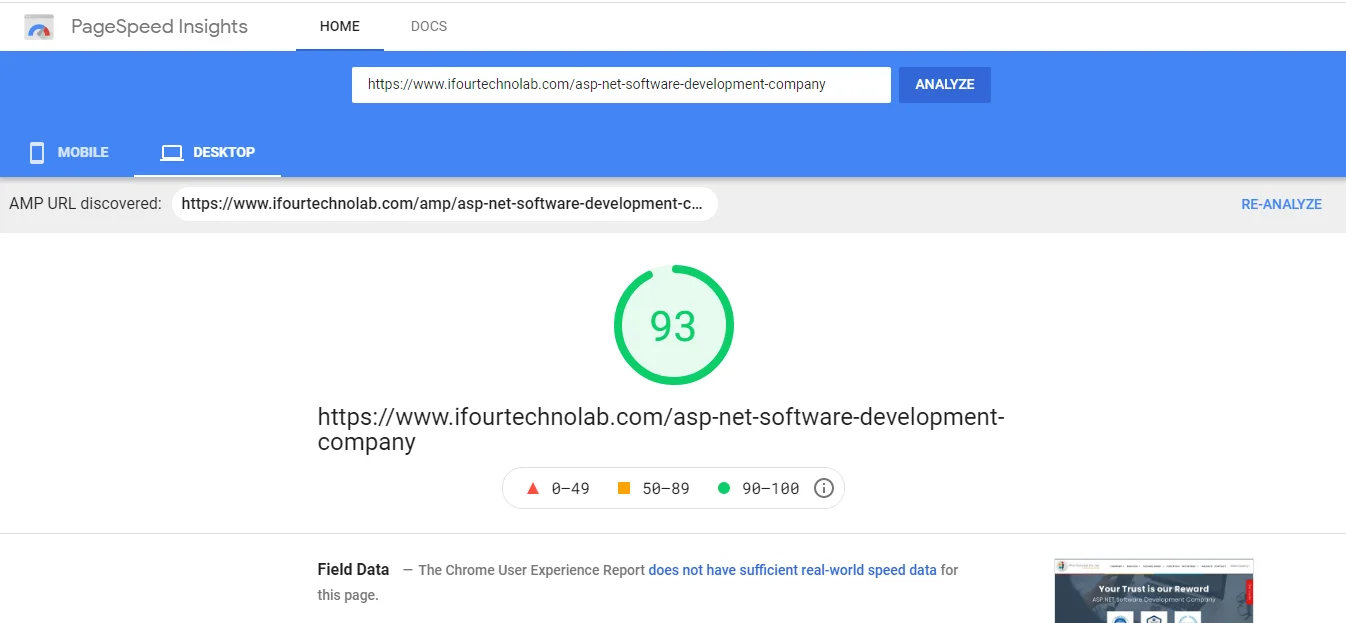Open the insufficient real-world speed data link
This screenshot has height=623, width=1346.
pyautogui.click(x=793, y=570)
